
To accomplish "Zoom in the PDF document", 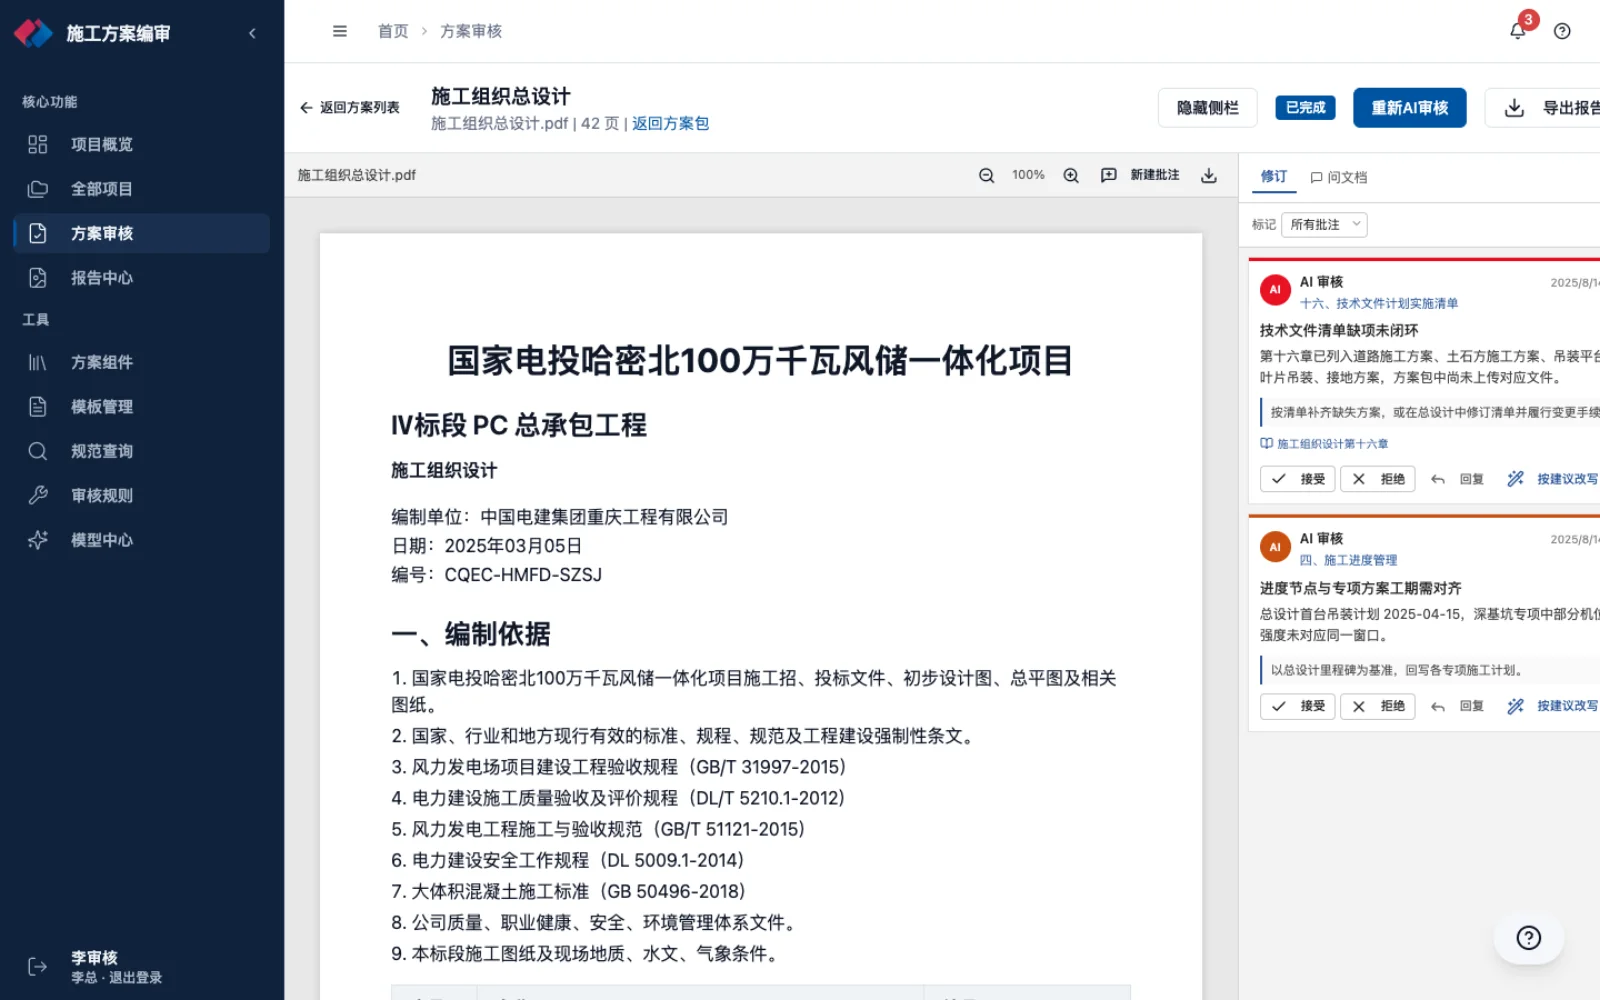I will 1071,175.
